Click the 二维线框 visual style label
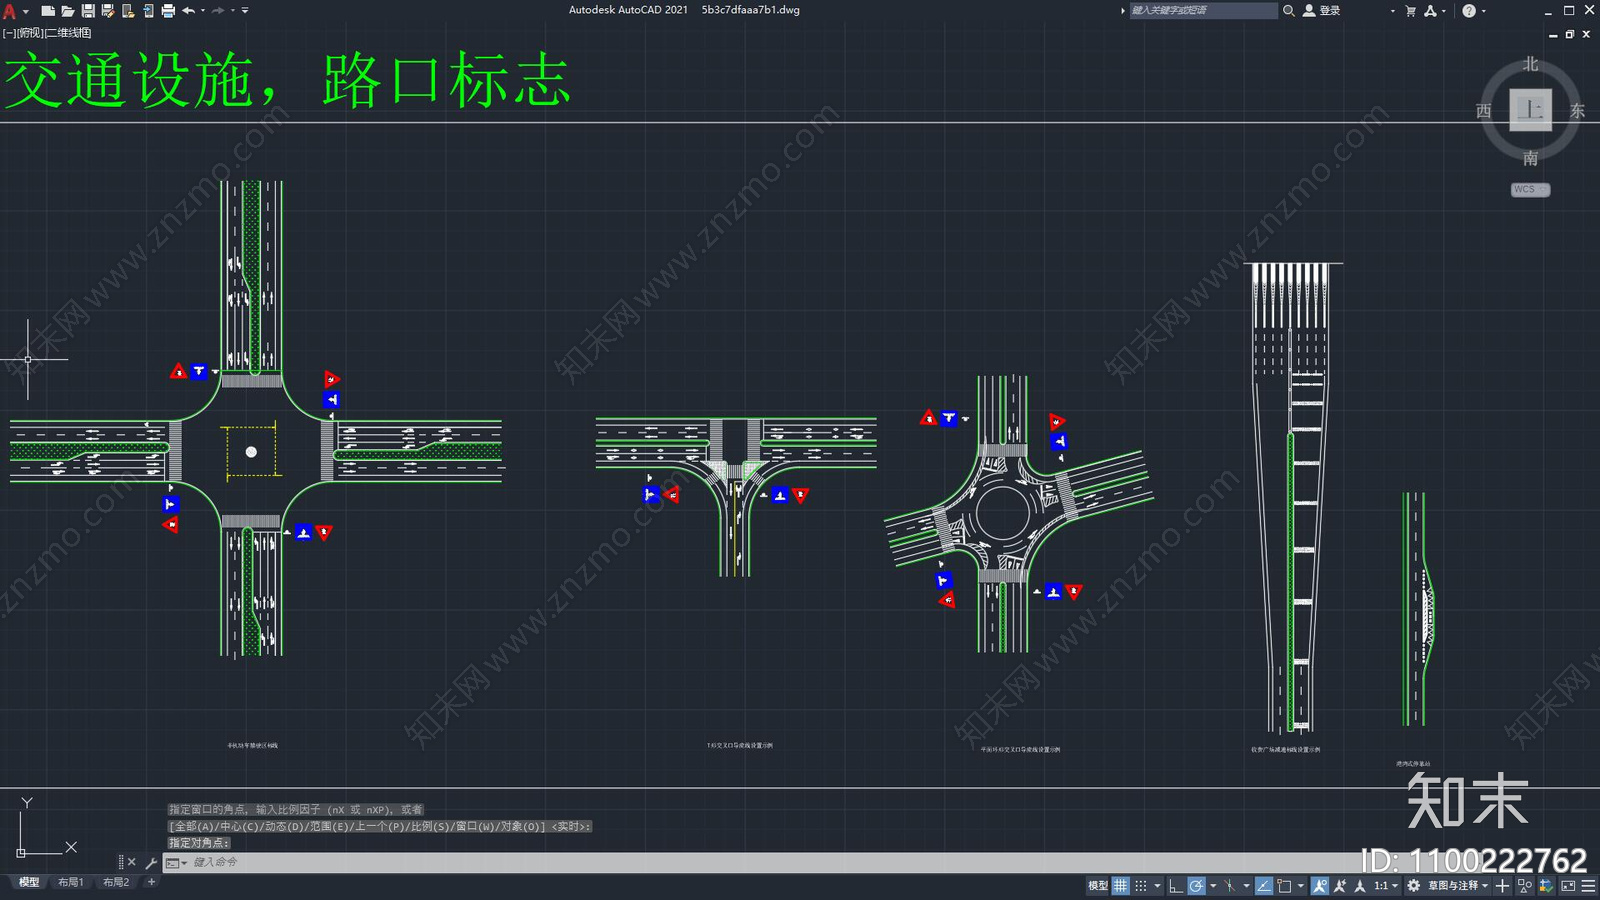This screenshot has width=1600, height=900. (68, 33)
